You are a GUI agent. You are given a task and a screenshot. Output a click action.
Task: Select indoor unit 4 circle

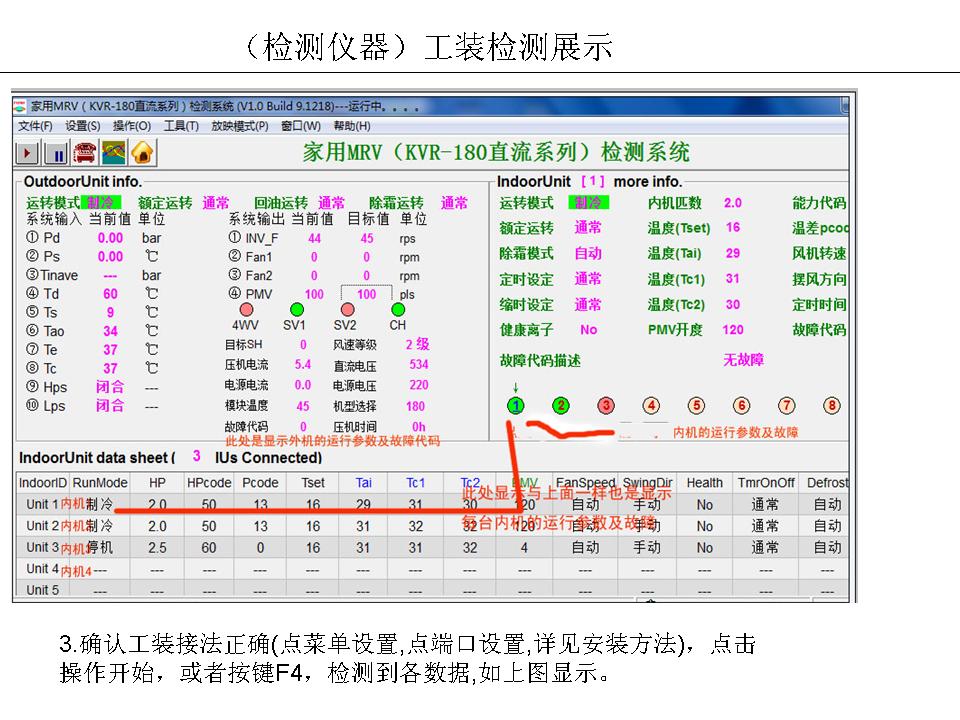click(651, 405)
